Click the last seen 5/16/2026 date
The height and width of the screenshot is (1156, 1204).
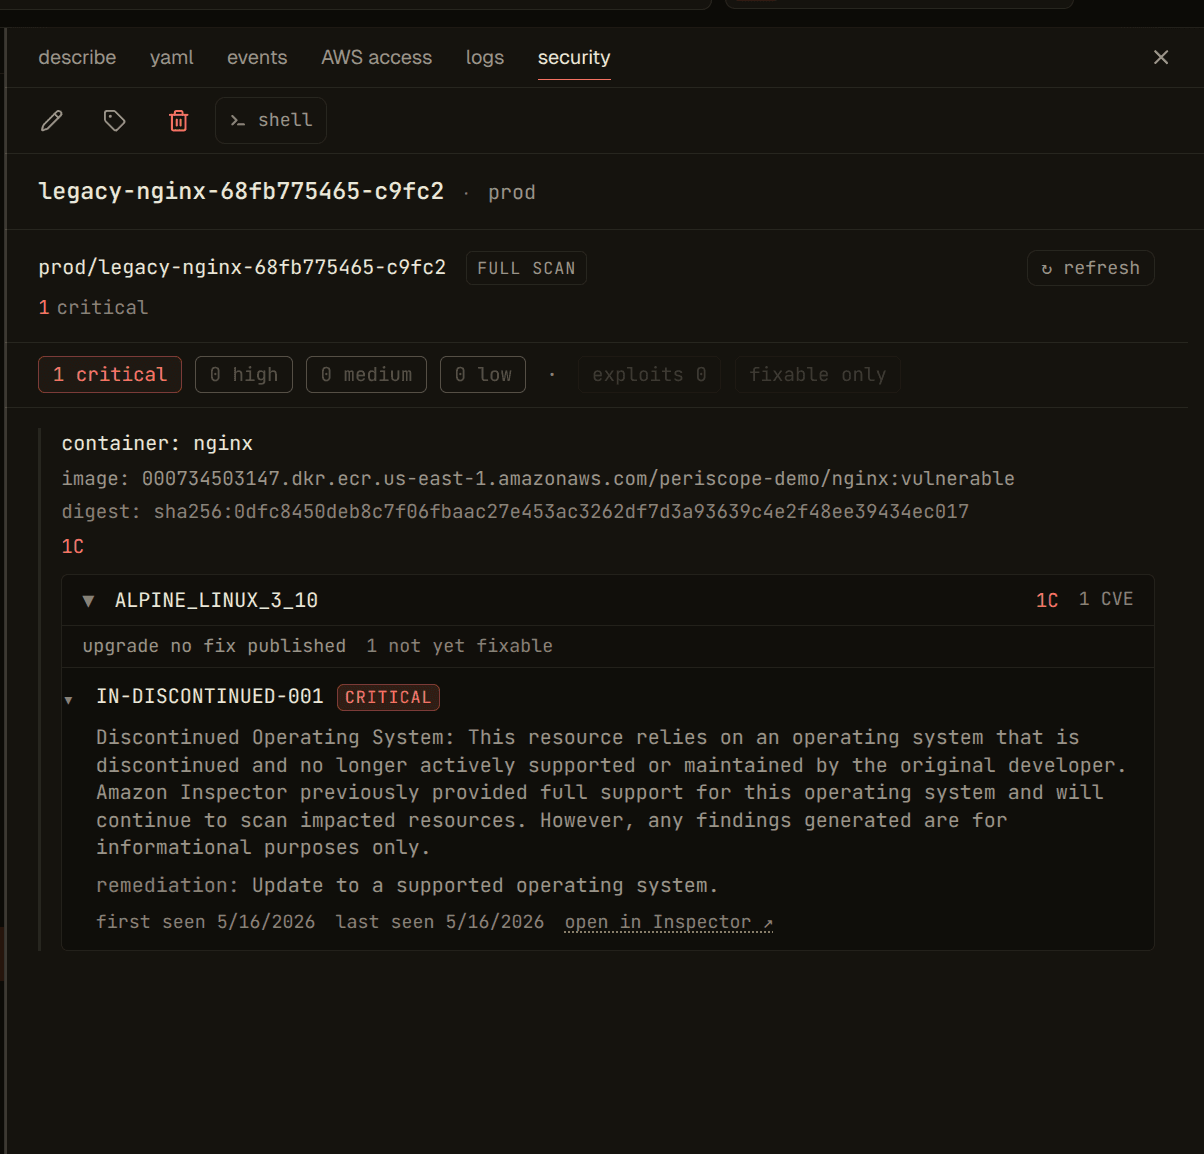pyautogui.click(x=440, y=922)
